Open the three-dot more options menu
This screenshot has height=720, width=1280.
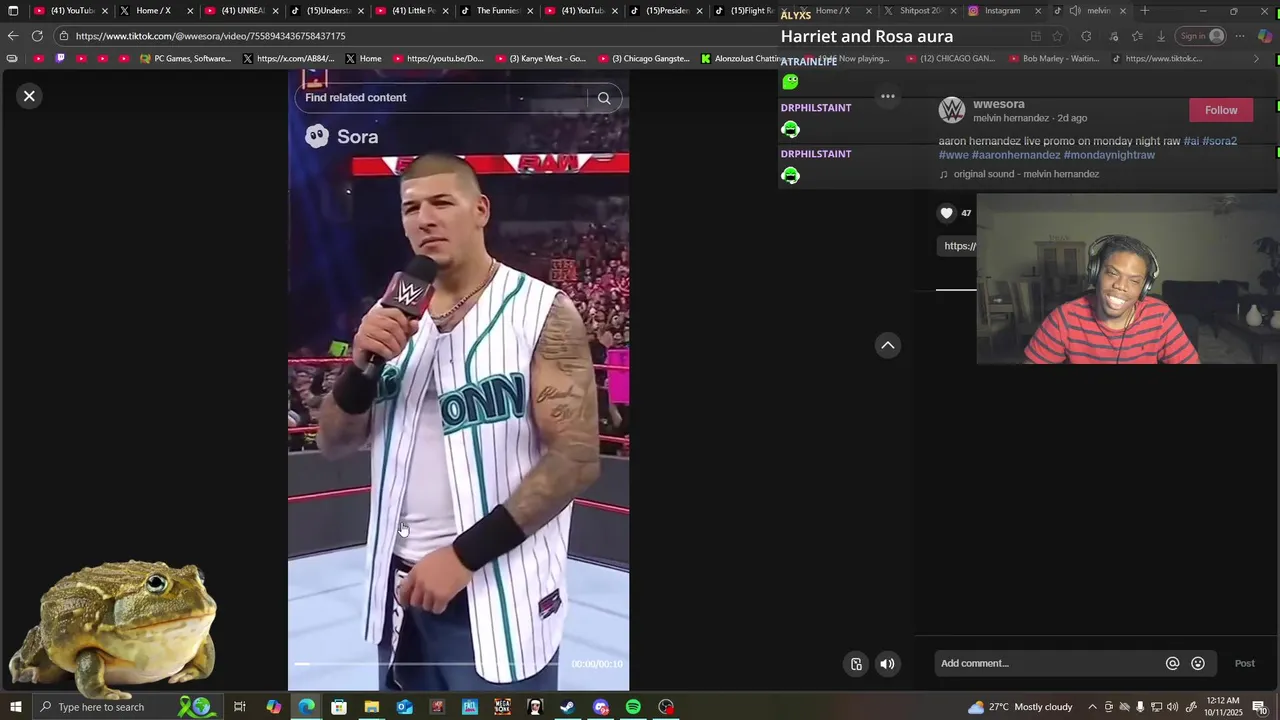(887, 97)
